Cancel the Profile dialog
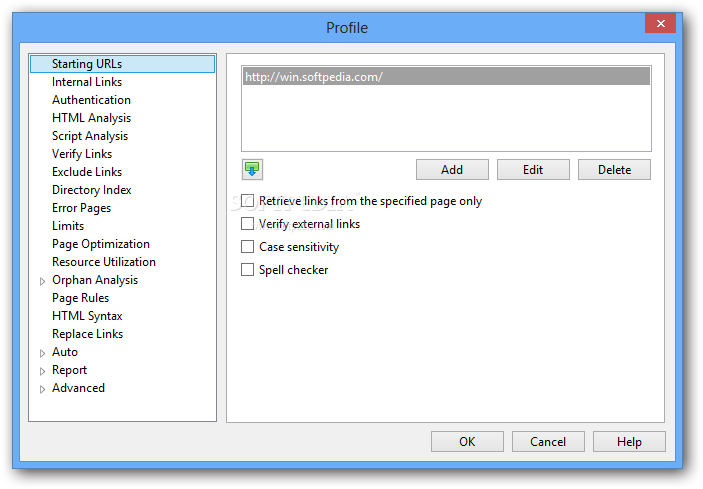Image resolution: width=703 pixels, height=489 pixels. 548,441
